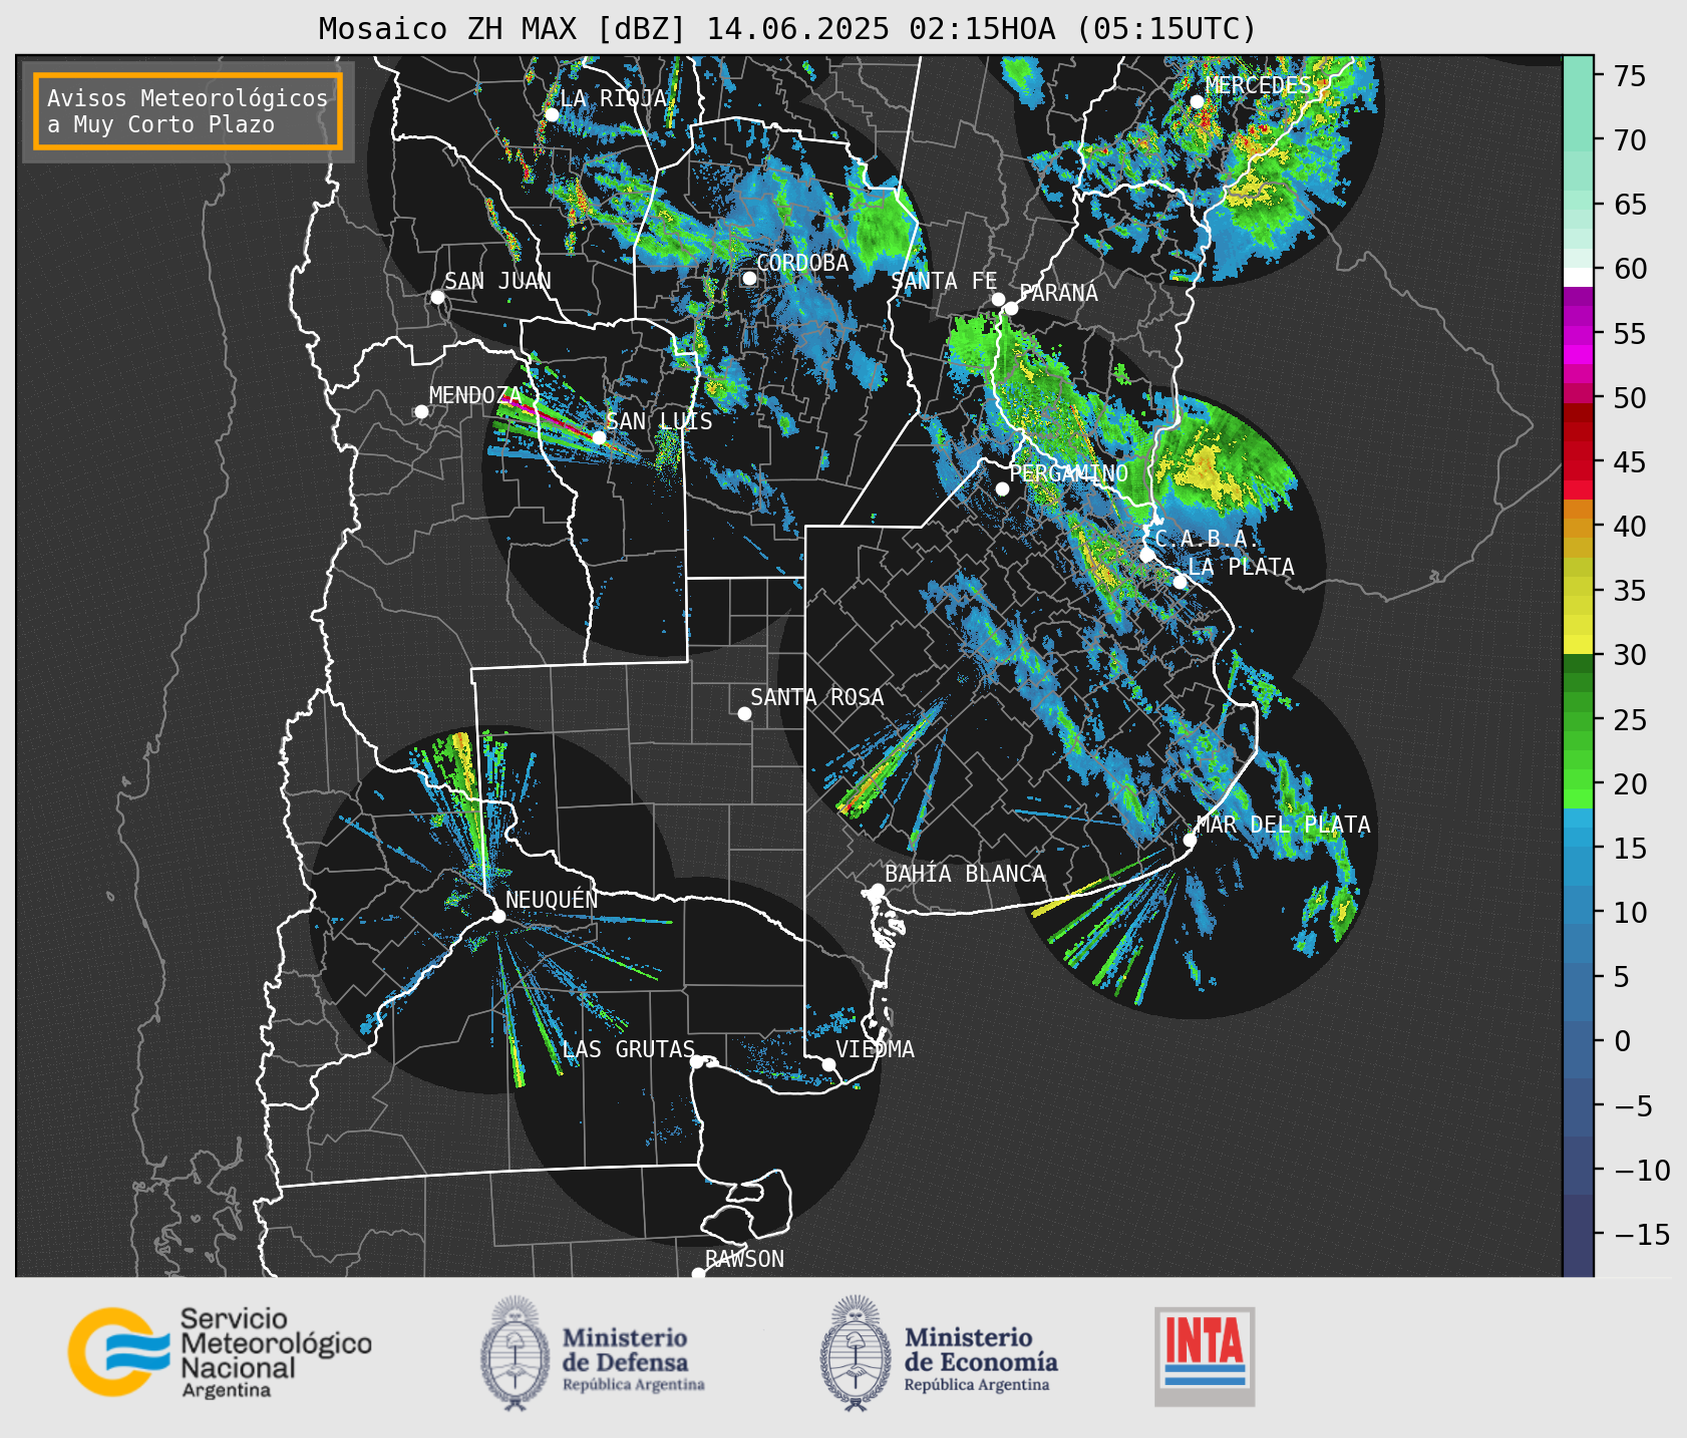This screenshot has width=1687, height=1438.
Task: Click the CÓRDOBA city marker
Action: click(749, 278)
